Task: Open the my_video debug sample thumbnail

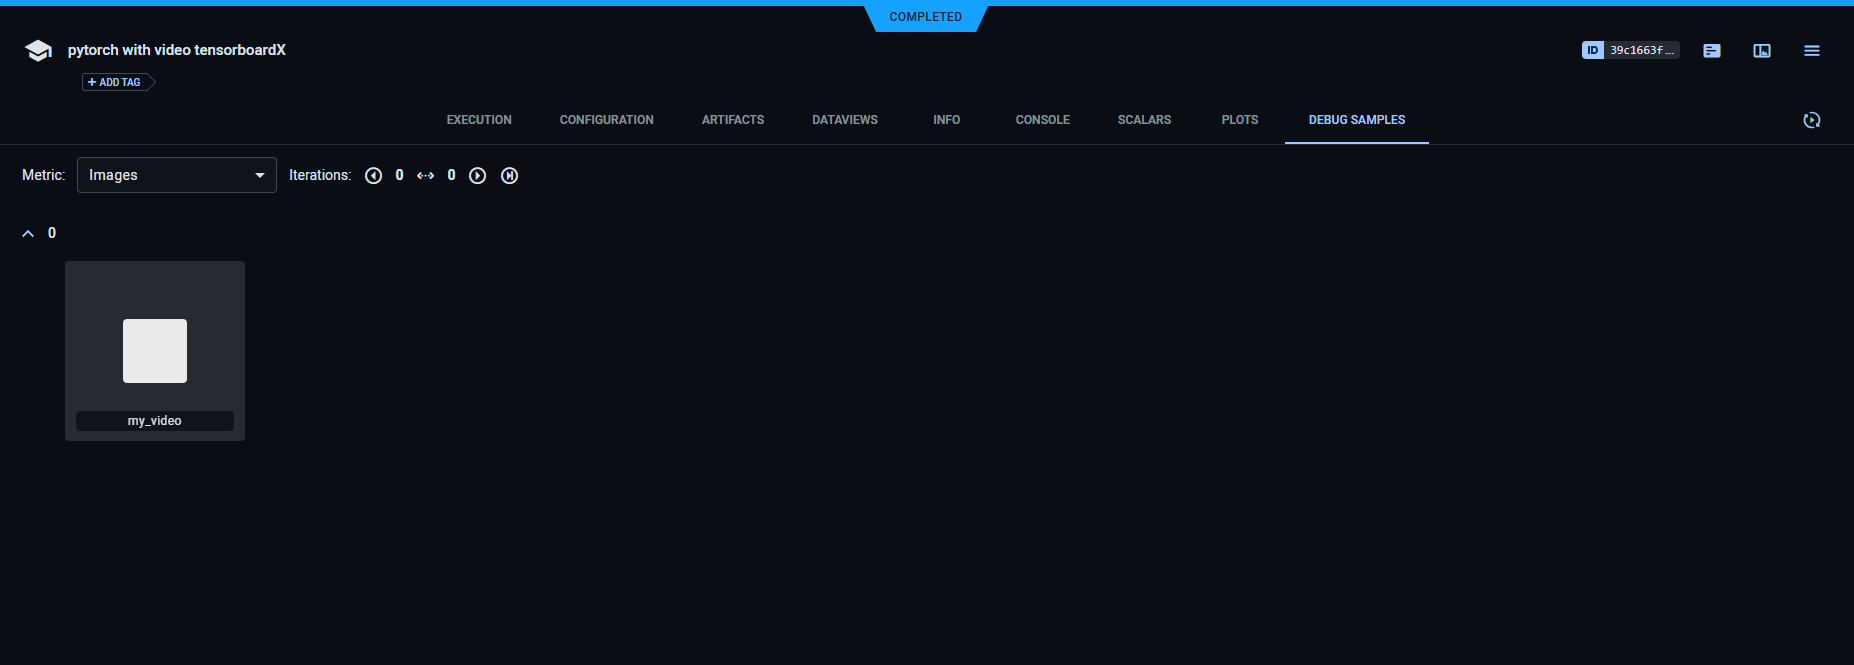Action: pyautogui.click(x=155, y=350)
